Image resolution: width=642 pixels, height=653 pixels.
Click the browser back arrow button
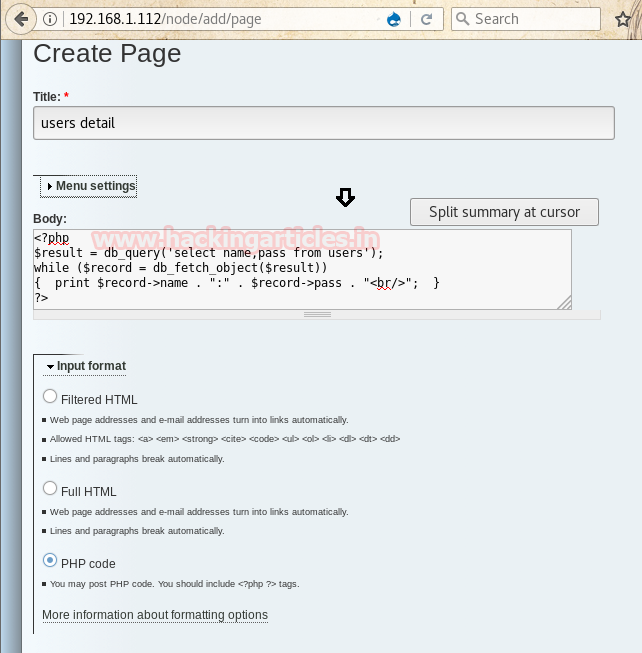pyautogui.click(x=21, y=19)
